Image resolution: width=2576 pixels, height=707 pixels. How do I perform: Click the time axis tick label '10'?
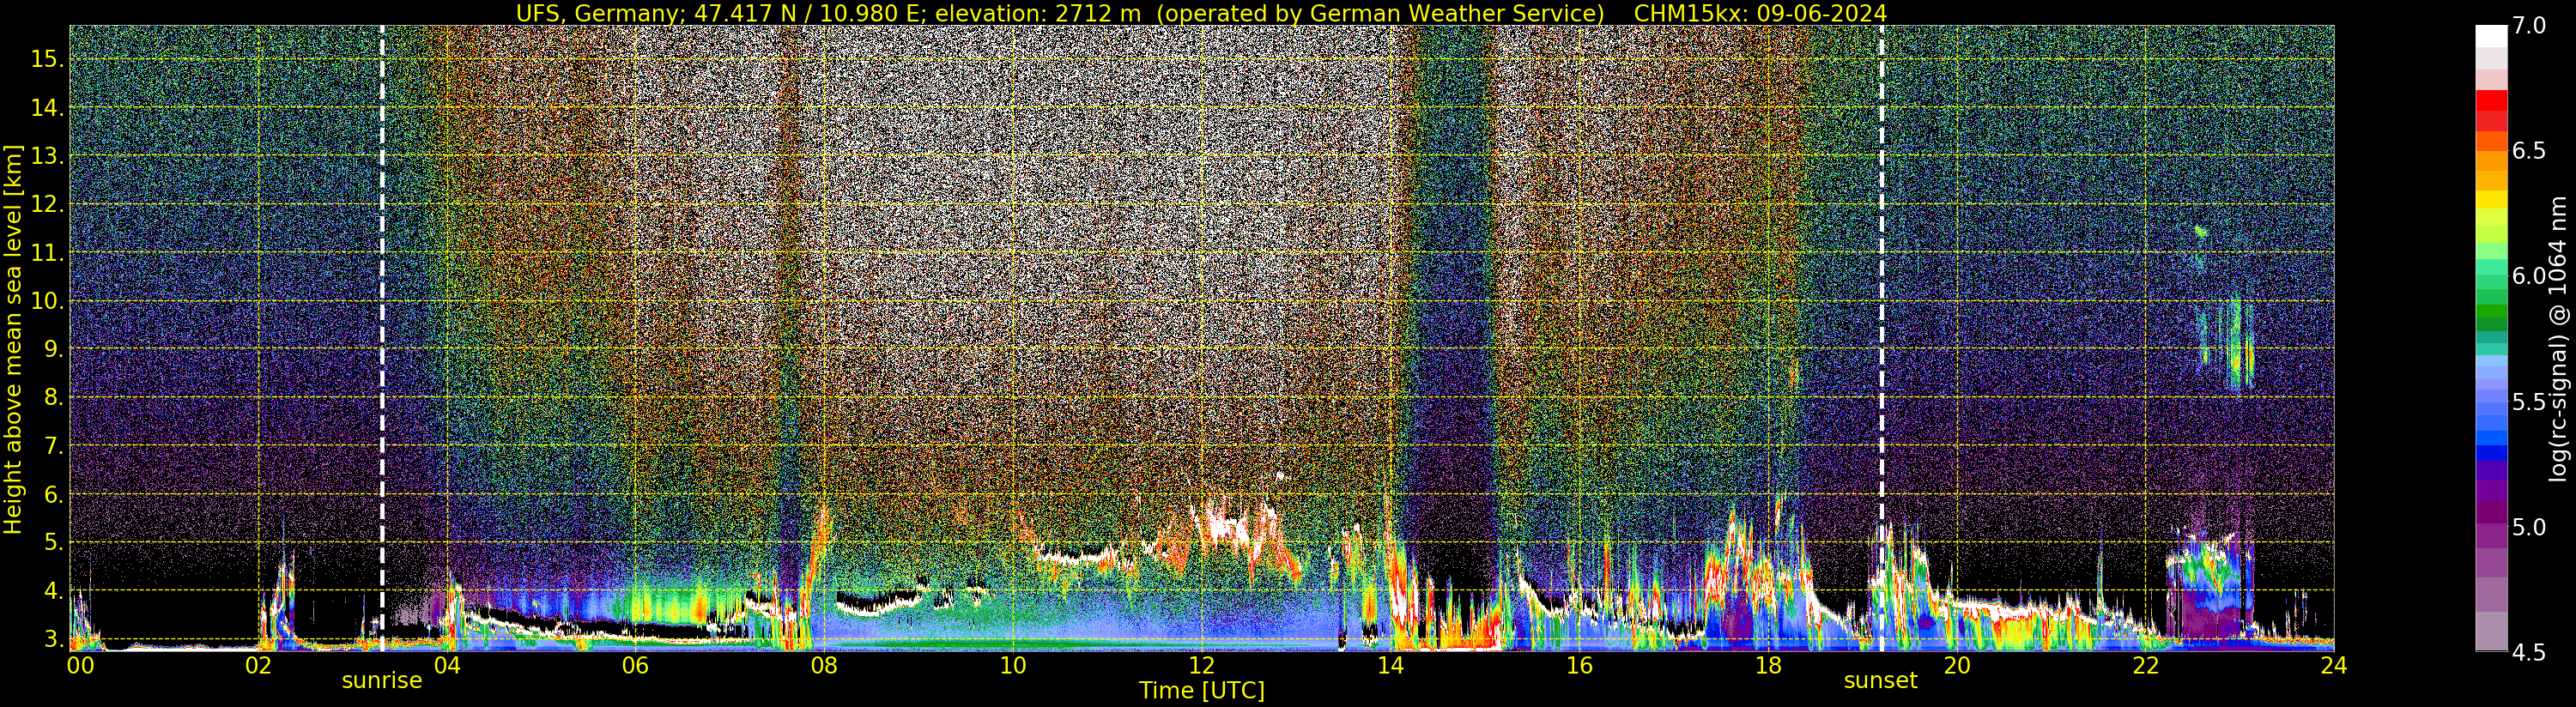[x=1013, y=666]
